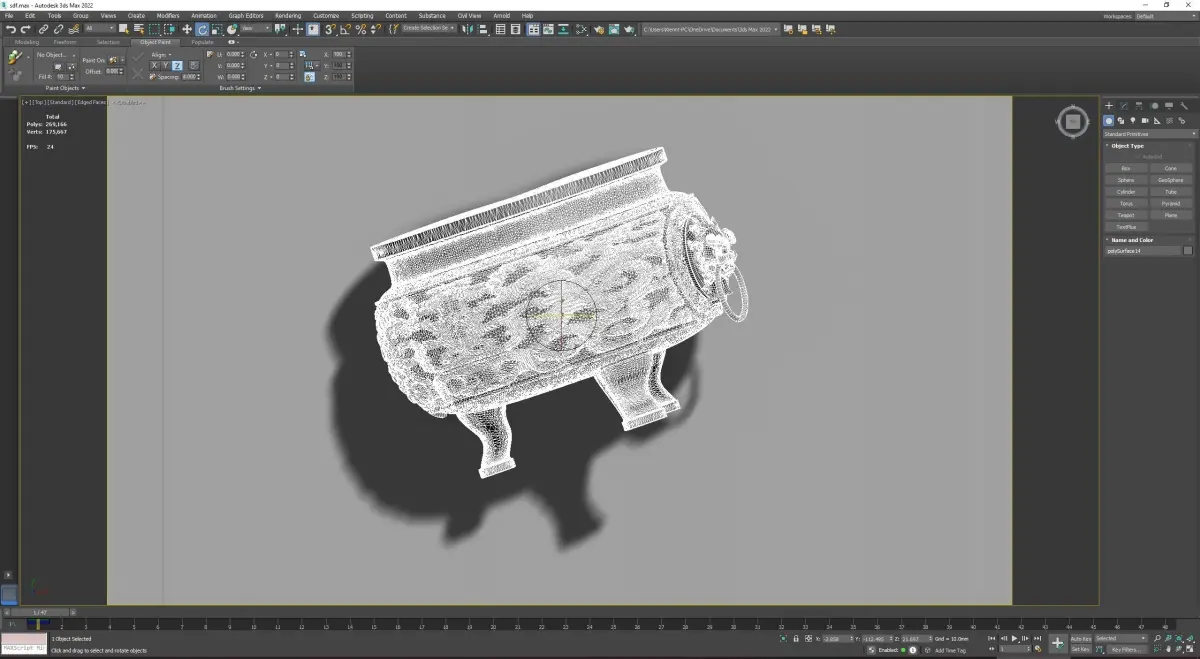The image size is (1200, 659).
Task: Open the Modifiers menu
Action: click(168, 16)
